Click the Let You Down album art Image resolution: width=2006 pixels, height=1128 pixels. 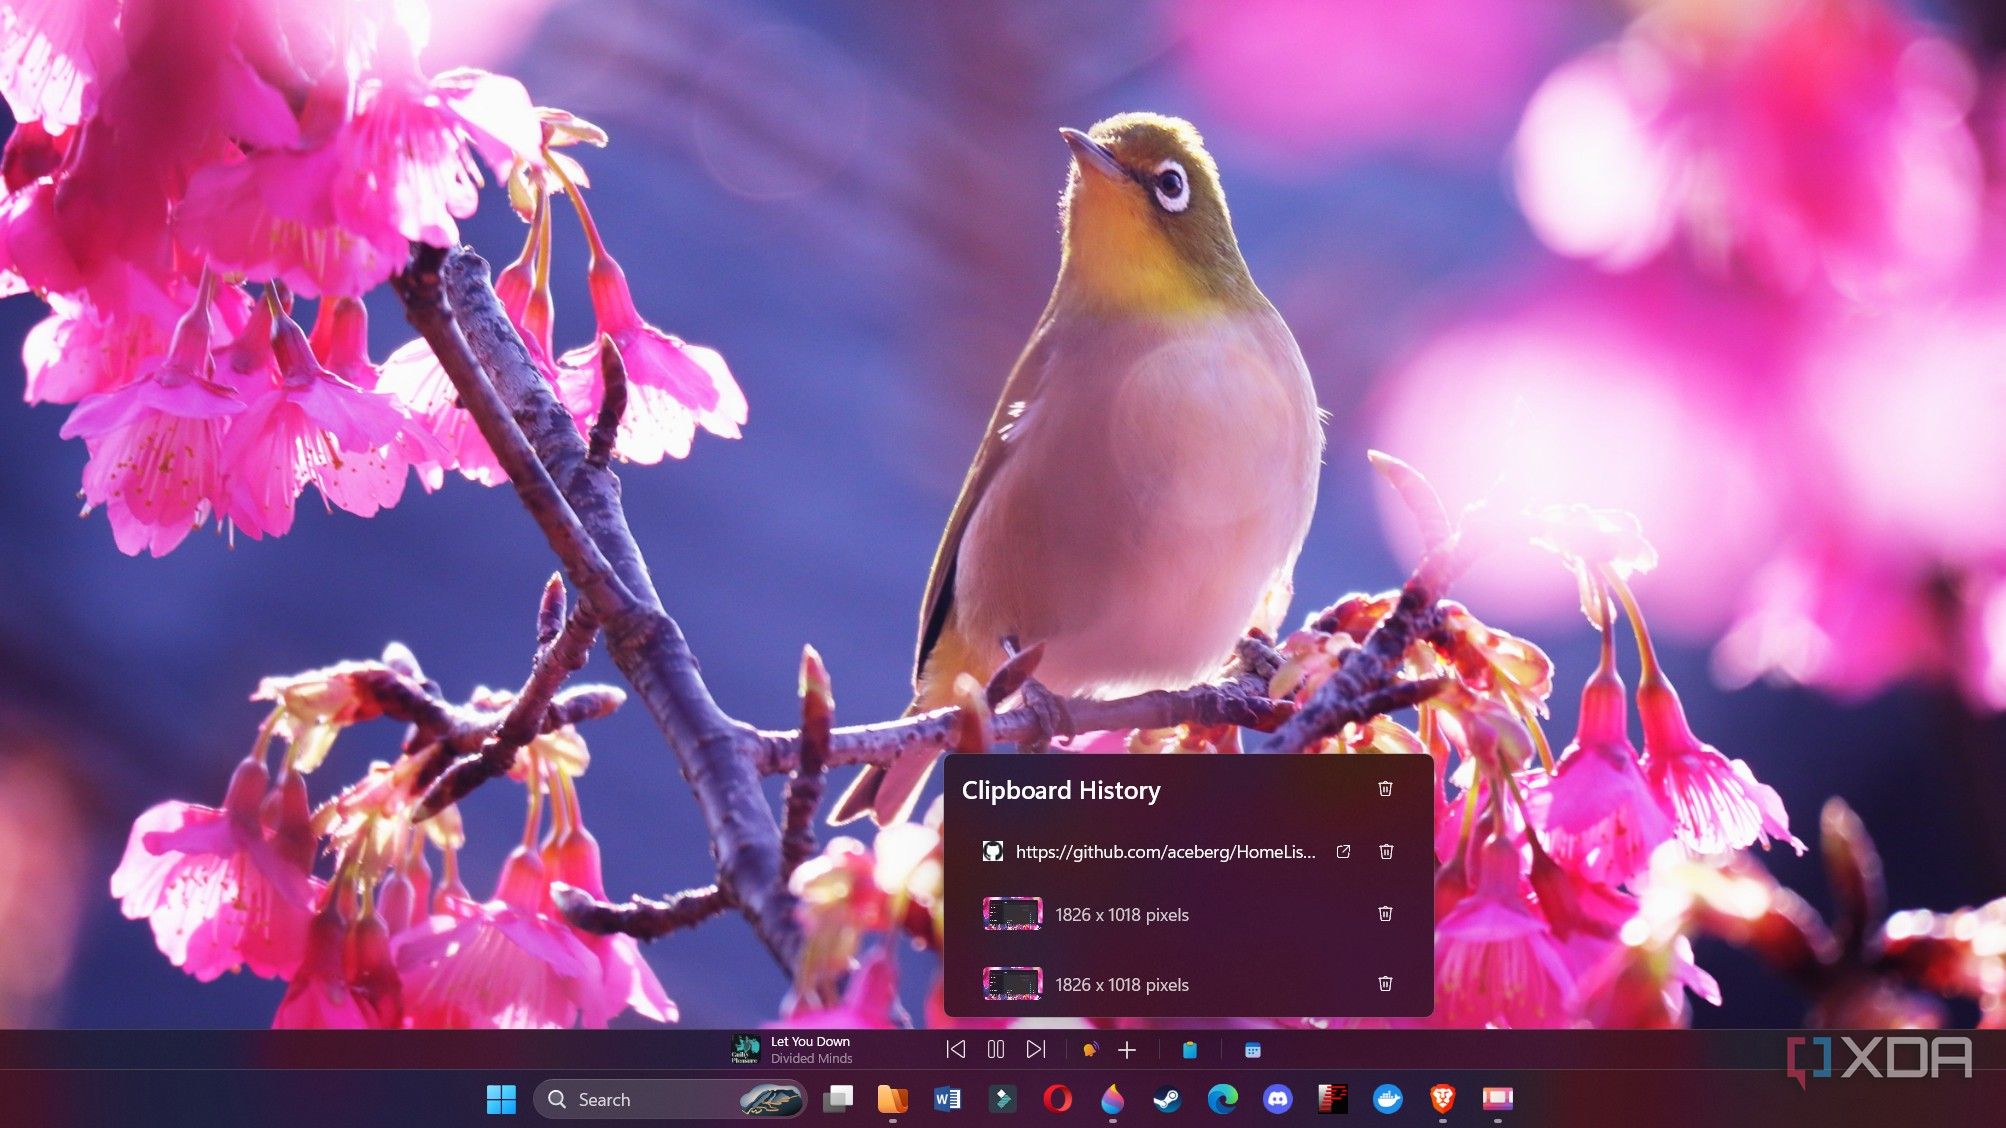746,1049
